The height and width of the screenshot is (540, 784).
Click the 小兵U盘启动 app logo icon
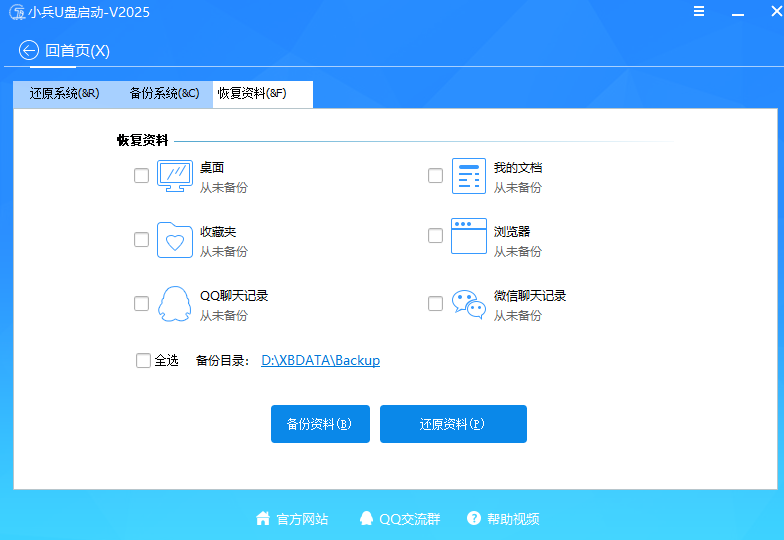click(16, 12)
